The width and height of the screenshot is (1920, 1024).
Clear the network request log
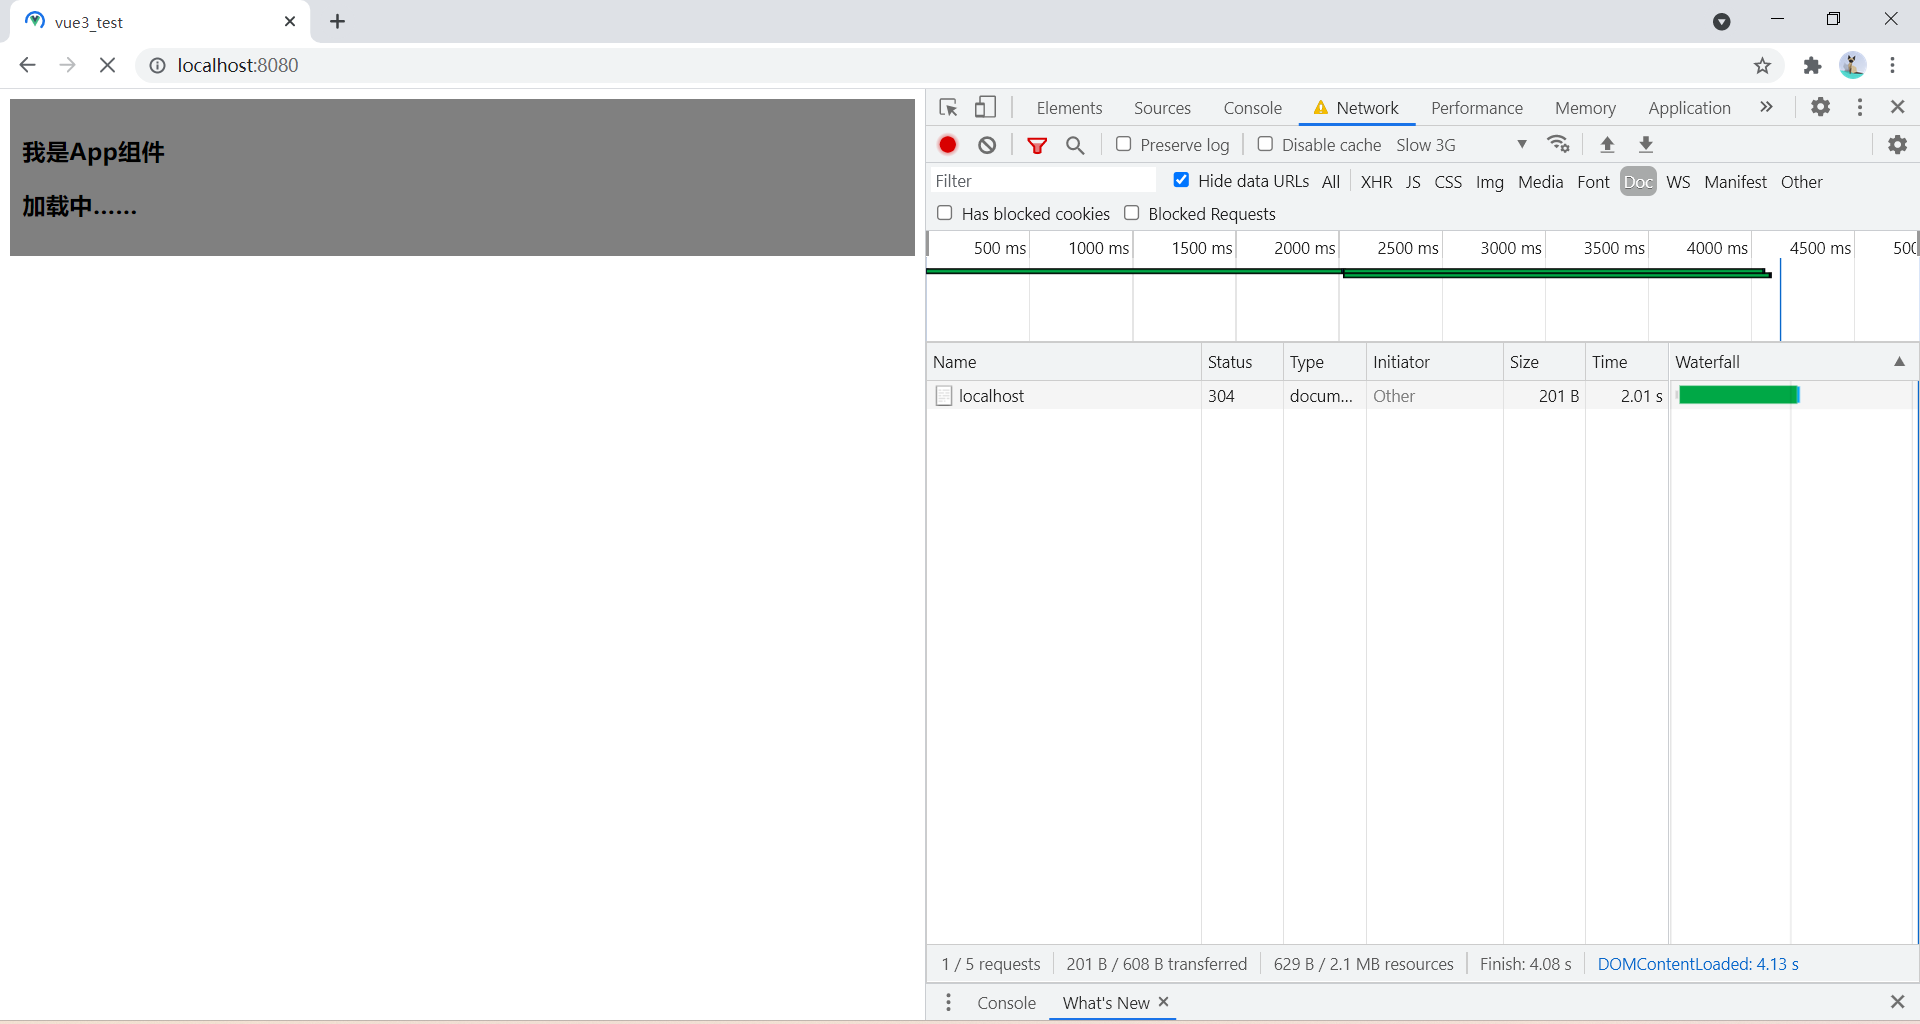[987, 144]
